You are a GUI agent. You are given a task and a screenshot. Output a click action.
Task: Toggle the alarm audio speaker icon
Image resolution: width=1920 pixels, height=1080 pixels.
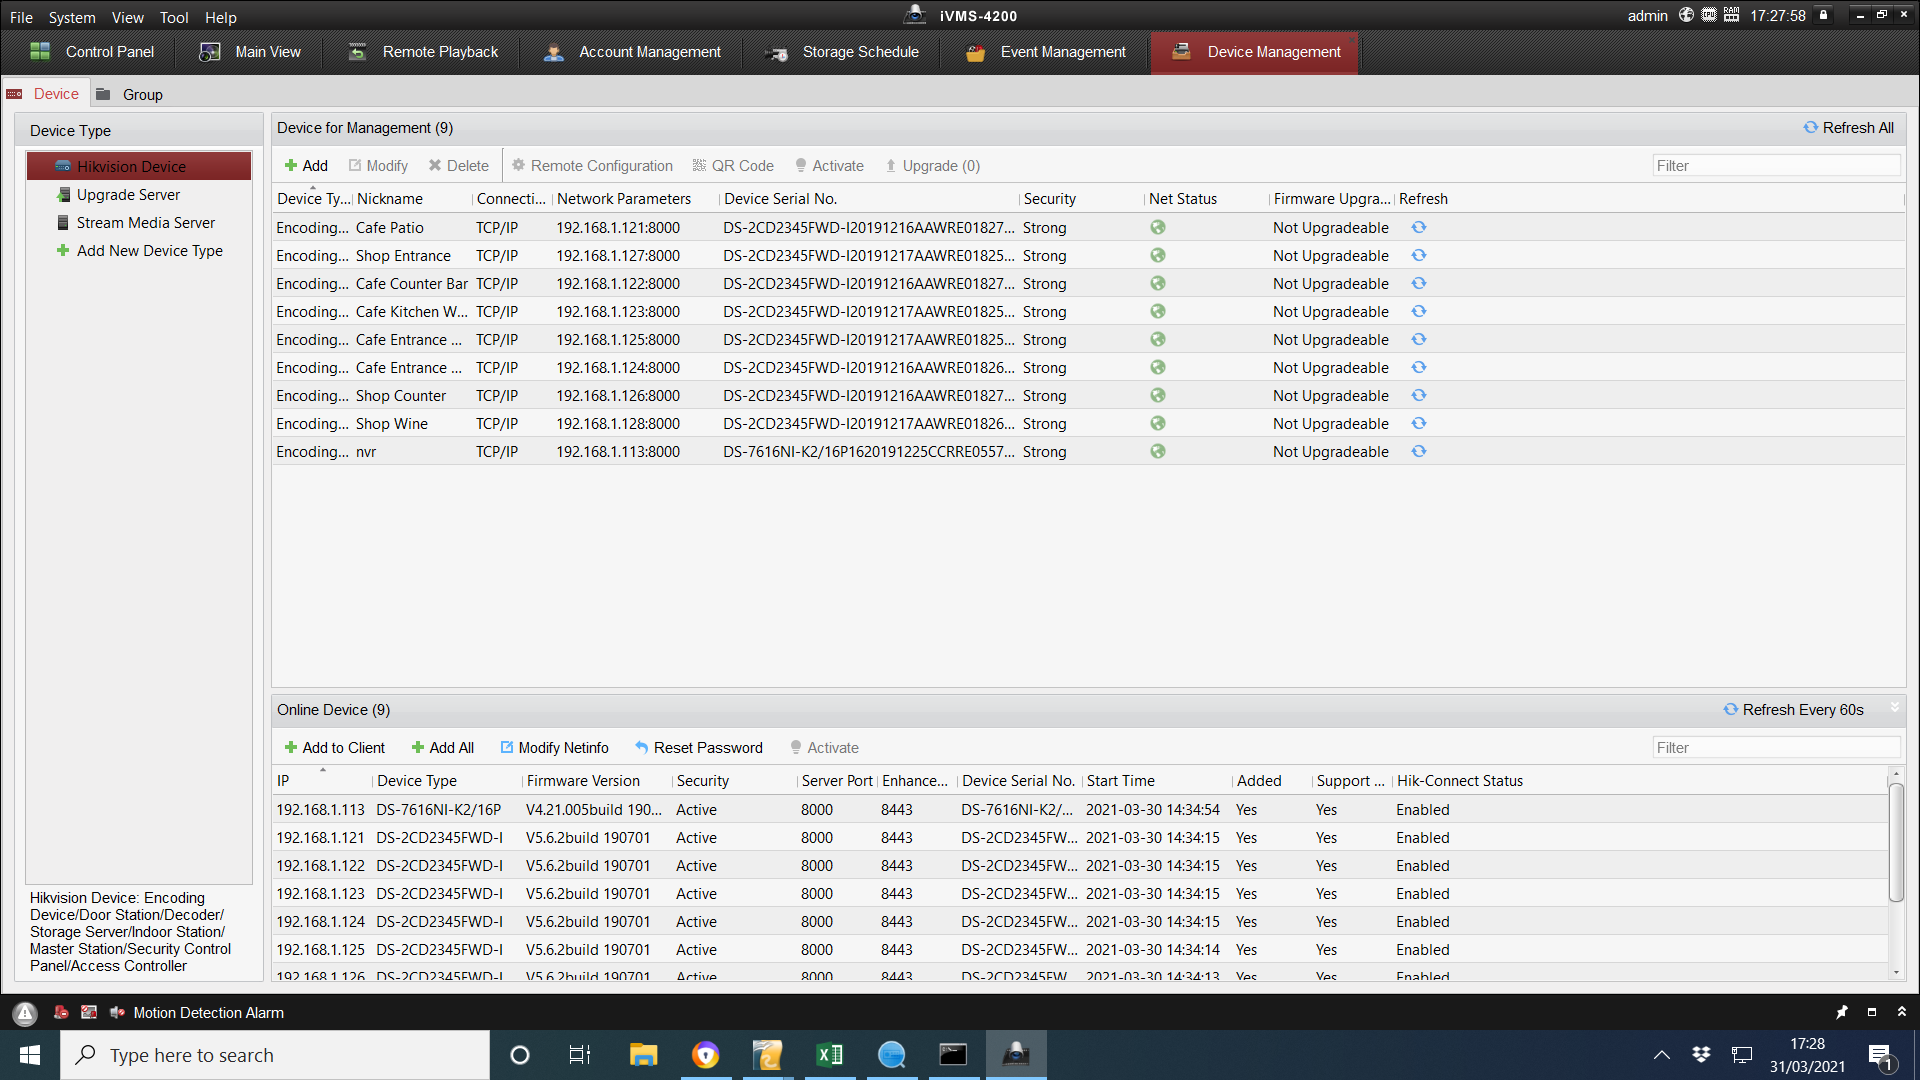tap(117, 1013)
